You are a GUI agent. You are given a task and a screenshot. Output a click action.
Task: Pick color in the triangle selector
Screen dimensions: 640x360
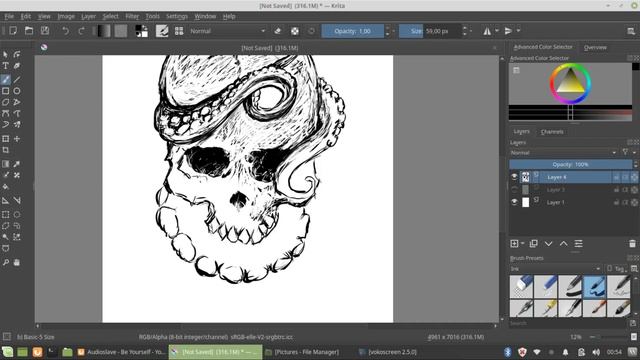pos(570,82)
